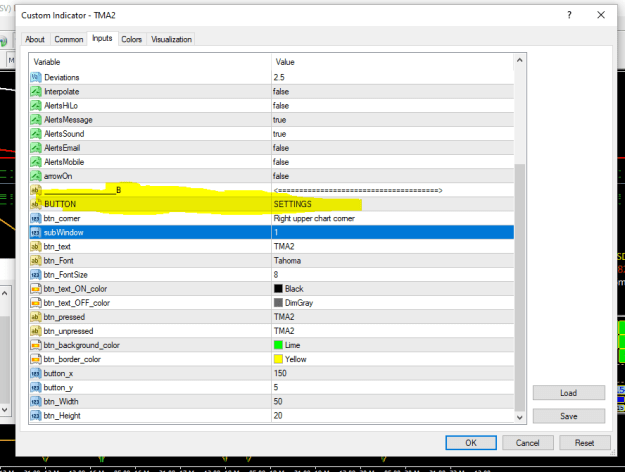Open the dialog help question mark
Image resolution: width=625 pixels, height=472 pixels.
pyautogui.click(x=569, y=15)
